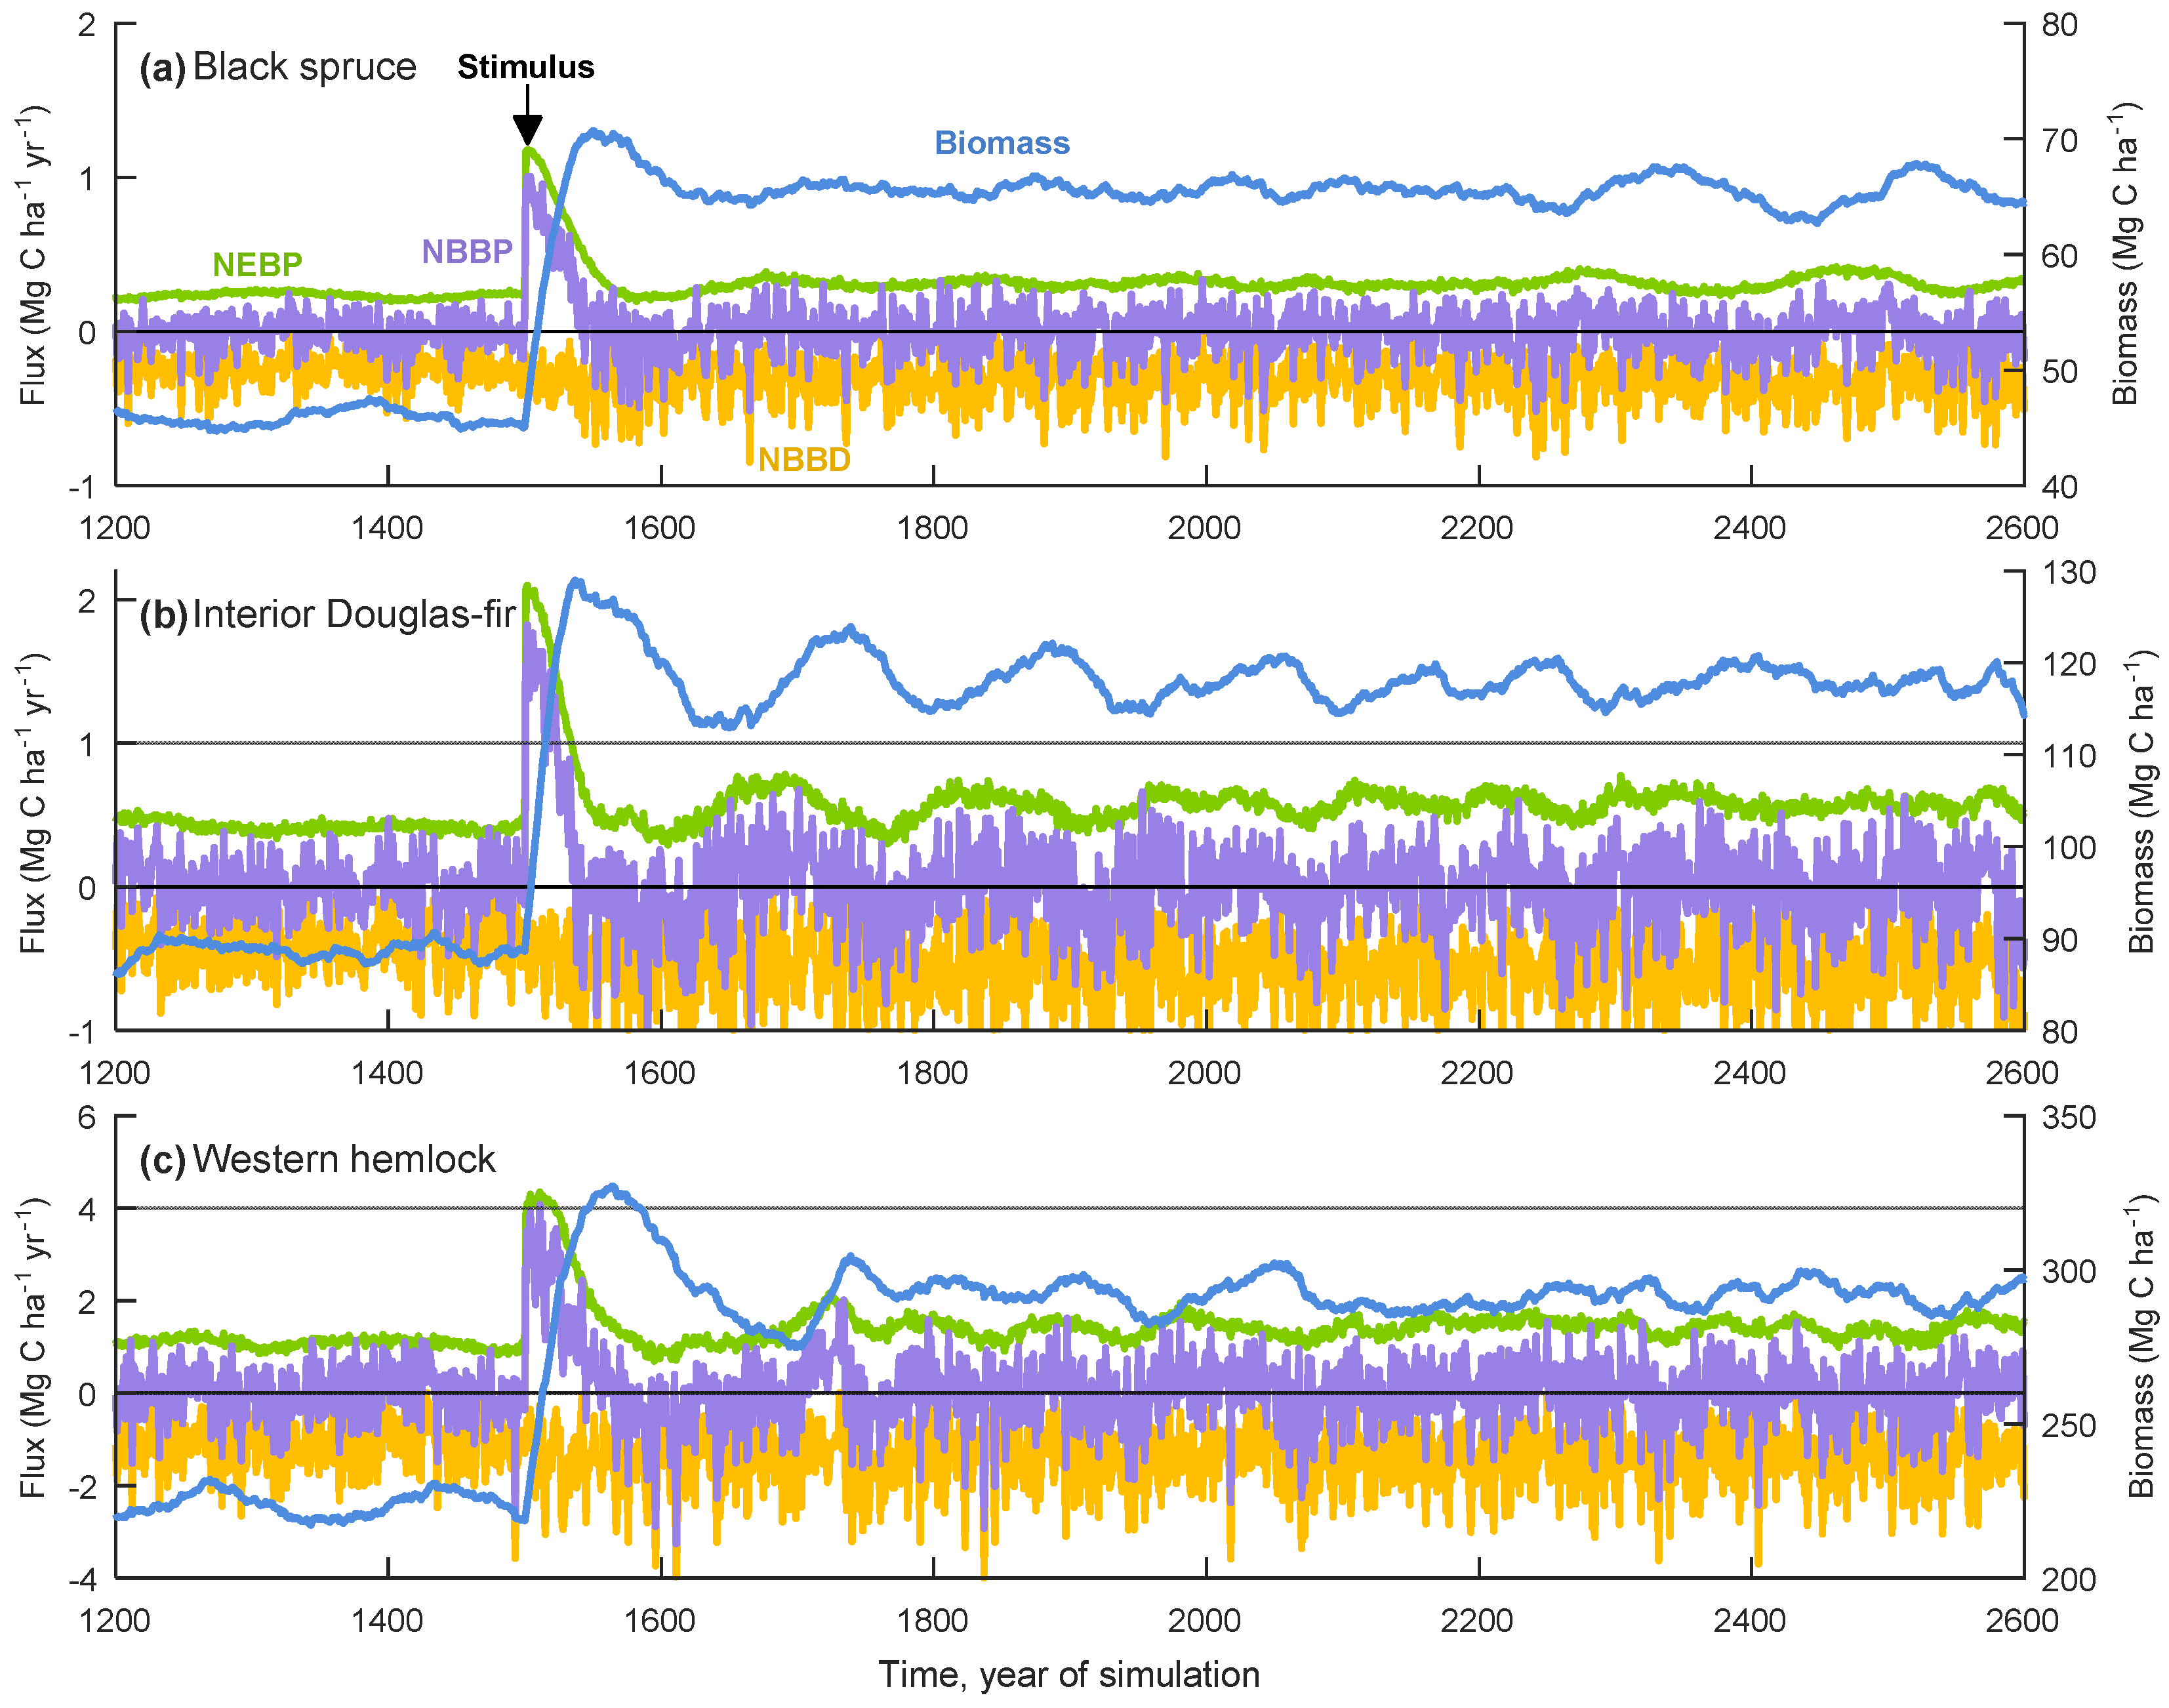Viewport: 2169px width, 1708px height.
Task: Click the bold Stimulus label
Action: [x=525, y=67]
